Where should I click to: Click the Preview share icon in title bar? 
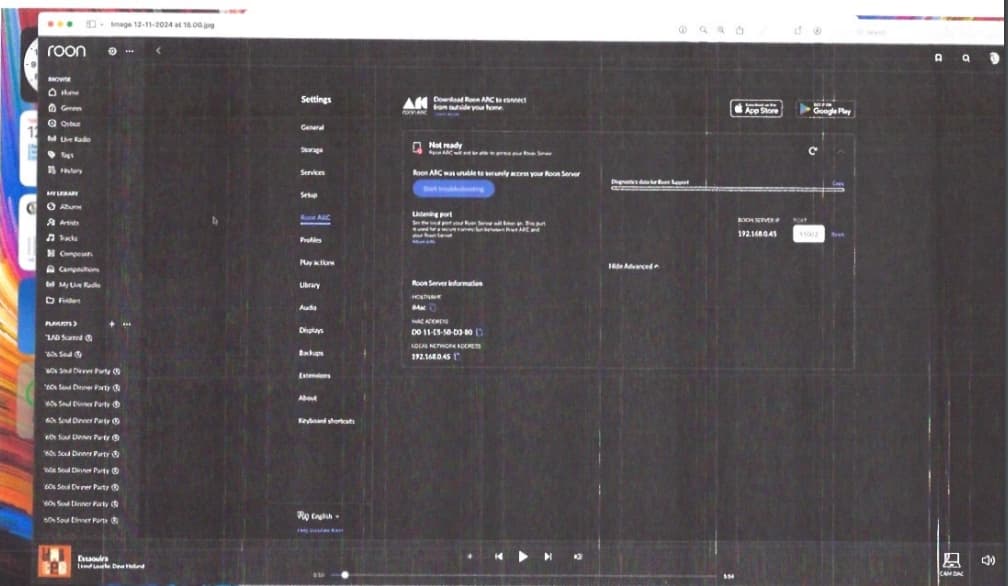coord(739,30)
